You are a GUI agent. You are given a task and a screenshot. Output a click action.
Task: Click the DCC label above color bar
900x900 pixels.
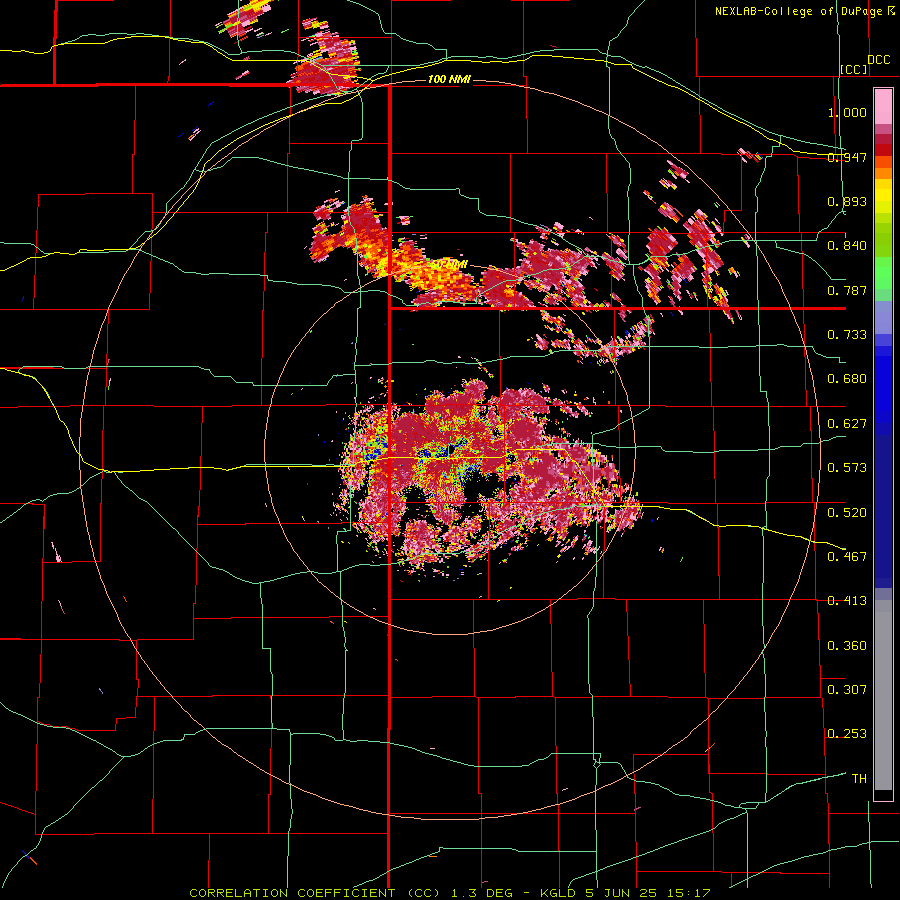point(878,59)
